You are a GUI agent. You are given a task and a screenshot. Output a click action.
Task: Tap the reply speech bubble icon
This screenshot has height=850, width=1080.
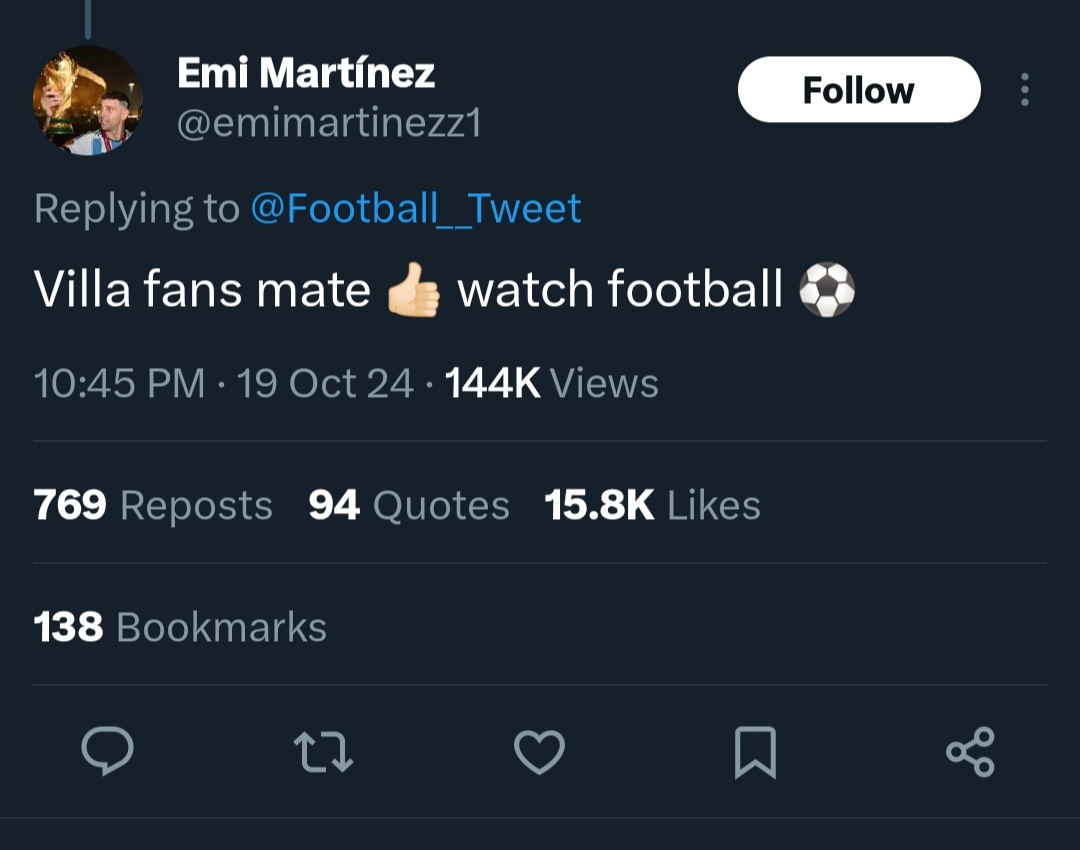[107, 751]
